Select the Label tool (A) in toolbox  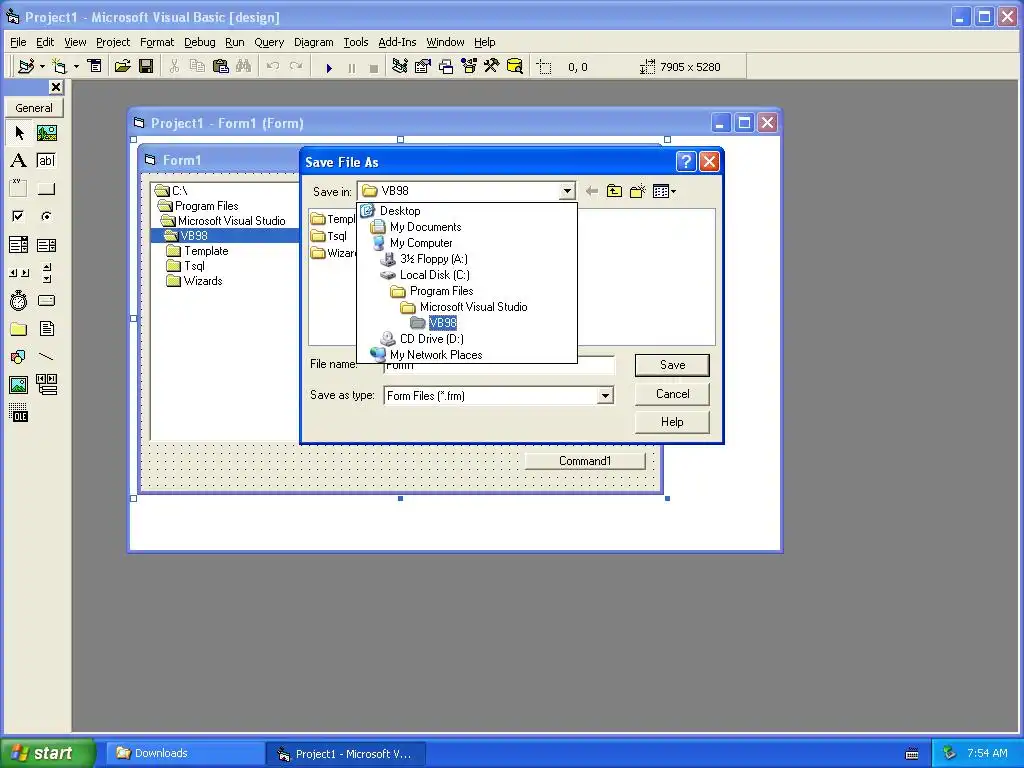(19, 161)
